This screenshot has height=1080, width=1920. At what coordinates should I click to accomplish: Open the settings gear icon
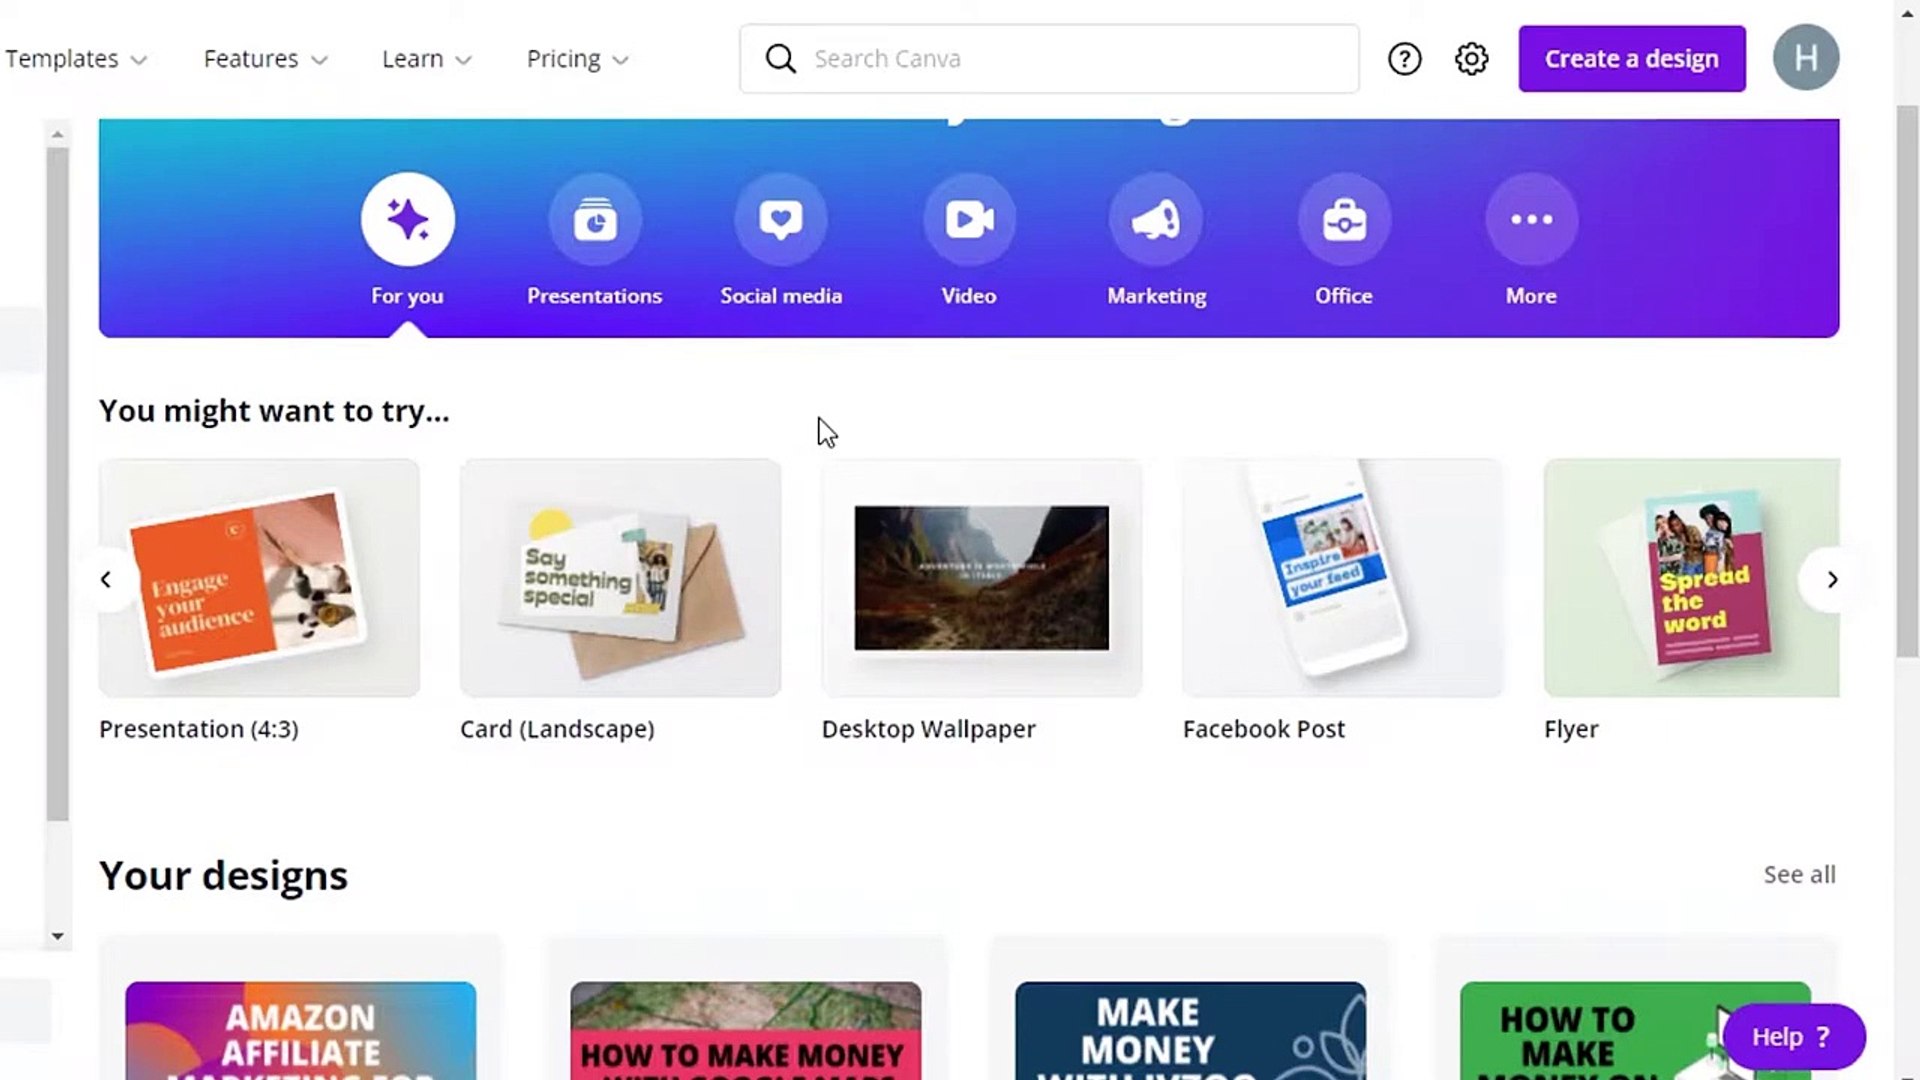(x=1471, y=58)
